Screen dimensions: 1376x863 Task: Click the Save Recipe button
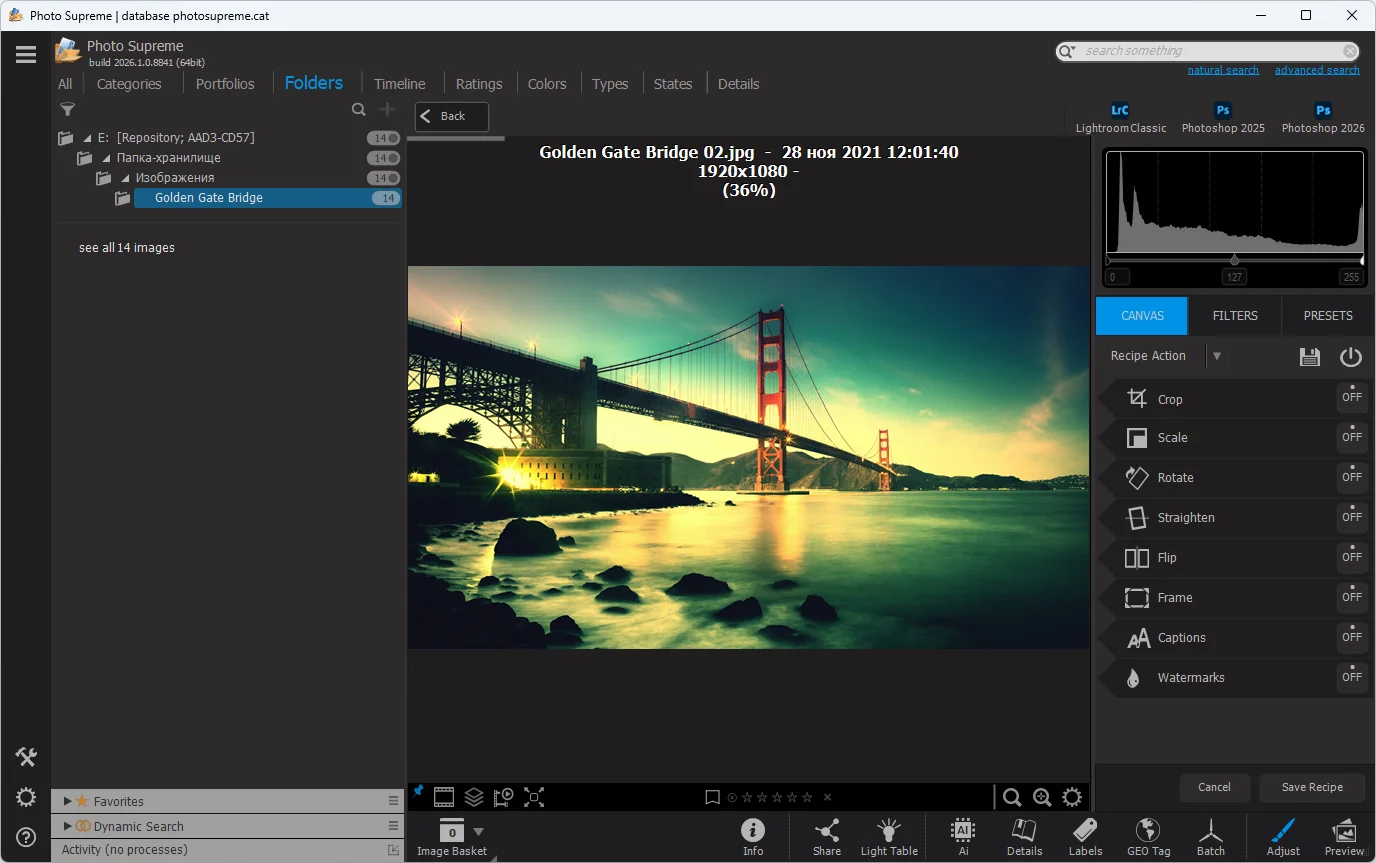point(1312,787)
